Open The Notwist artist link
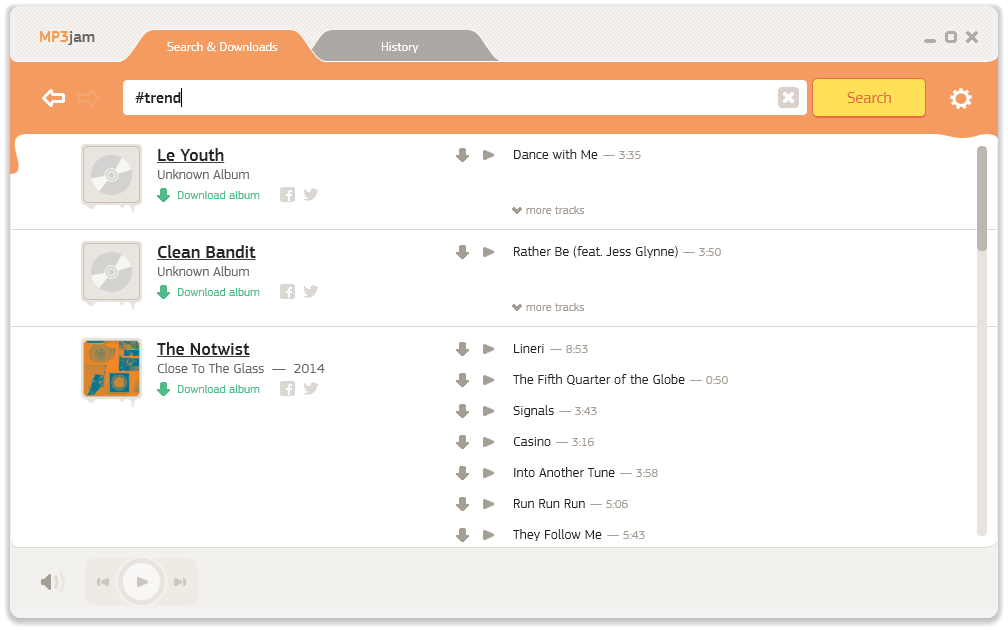Image resolution: width=1008 pixels, height=630 pixels. (203, 350)
